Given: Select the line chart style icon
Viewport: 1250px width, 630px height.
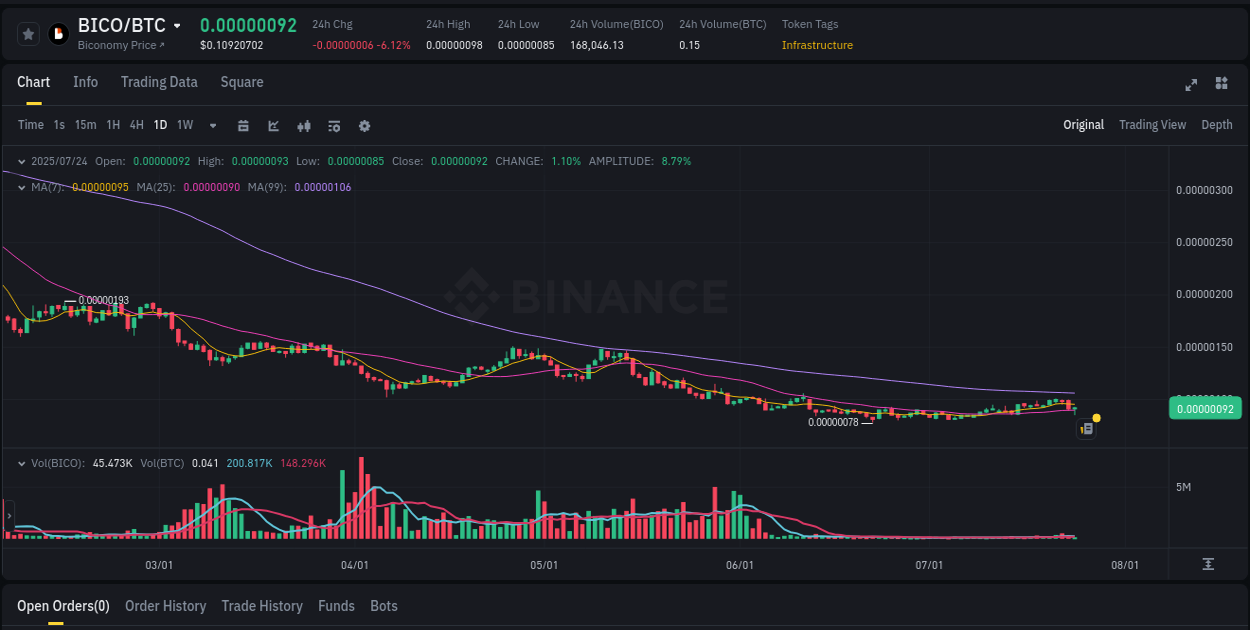Looking at the screenshot, I should coord(273,126).
